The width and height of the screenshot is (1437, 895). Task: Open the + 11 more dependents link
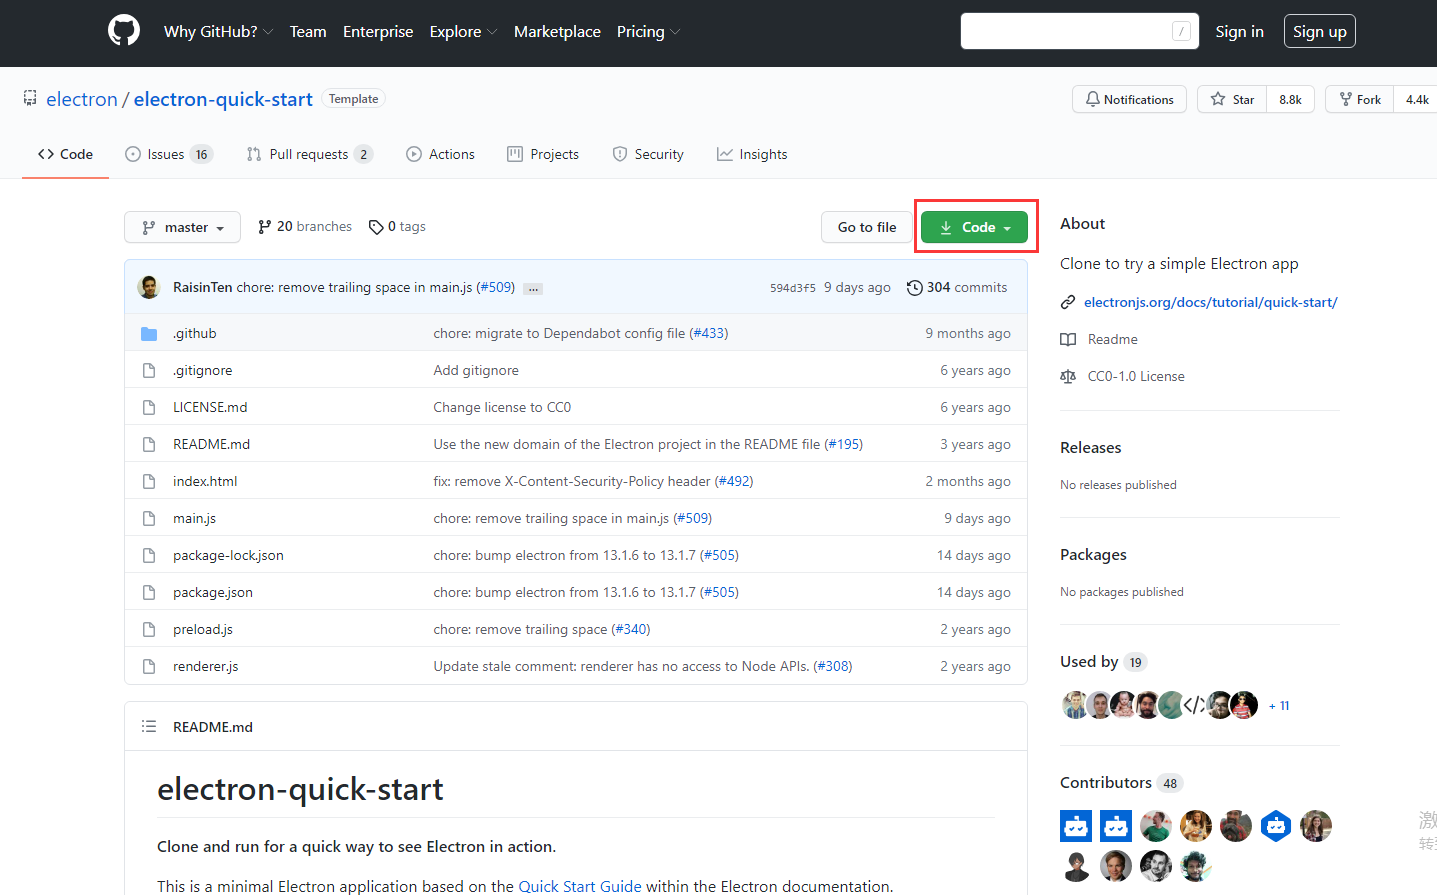click(1279, 706)
